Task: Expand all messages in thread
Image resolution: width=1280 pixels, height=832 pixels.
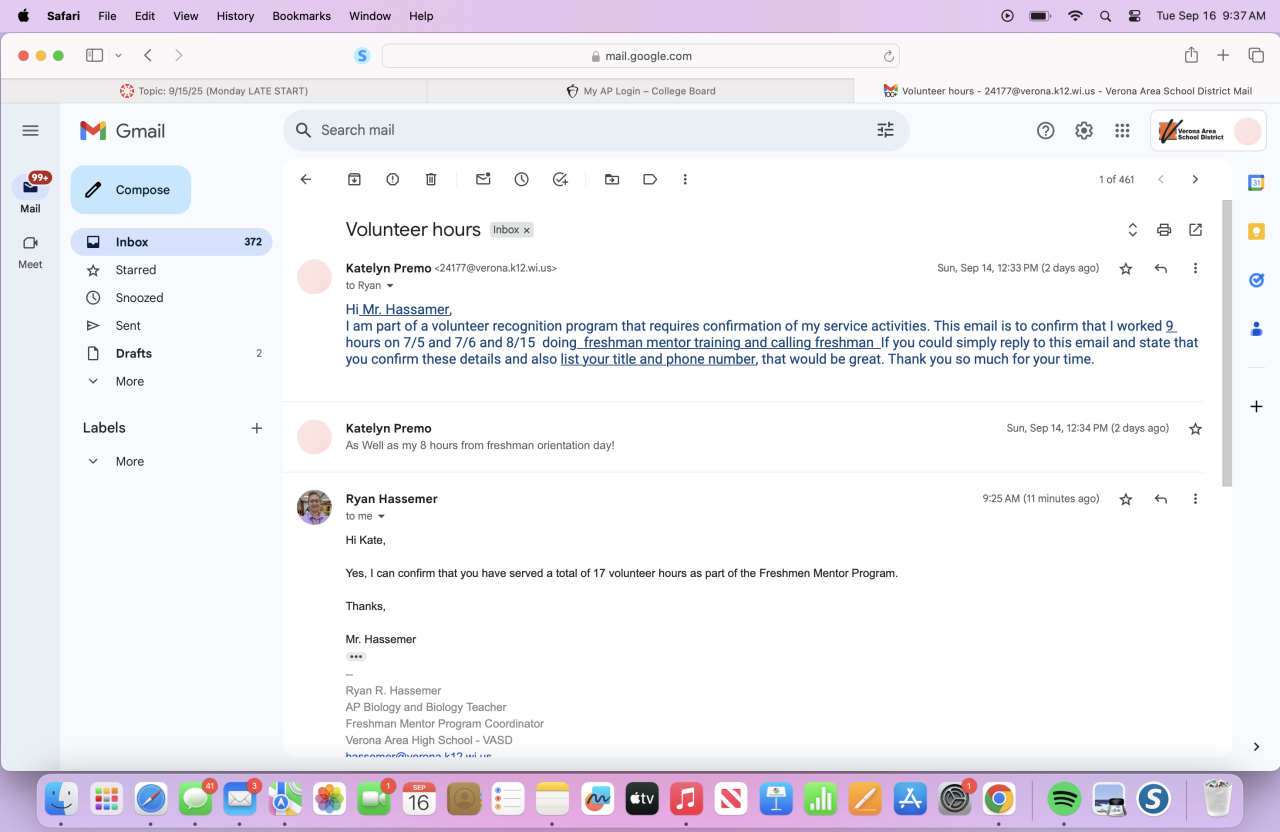Action: 1132,230
